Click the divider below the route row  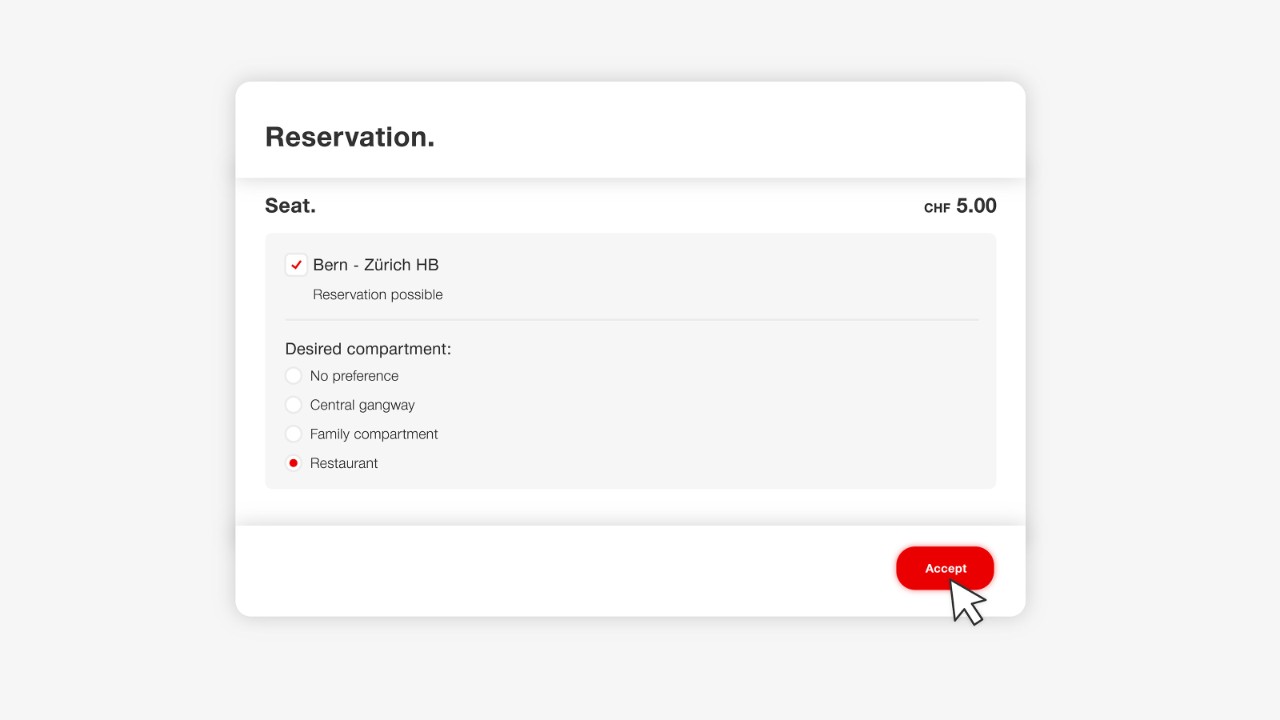point(630,318)
